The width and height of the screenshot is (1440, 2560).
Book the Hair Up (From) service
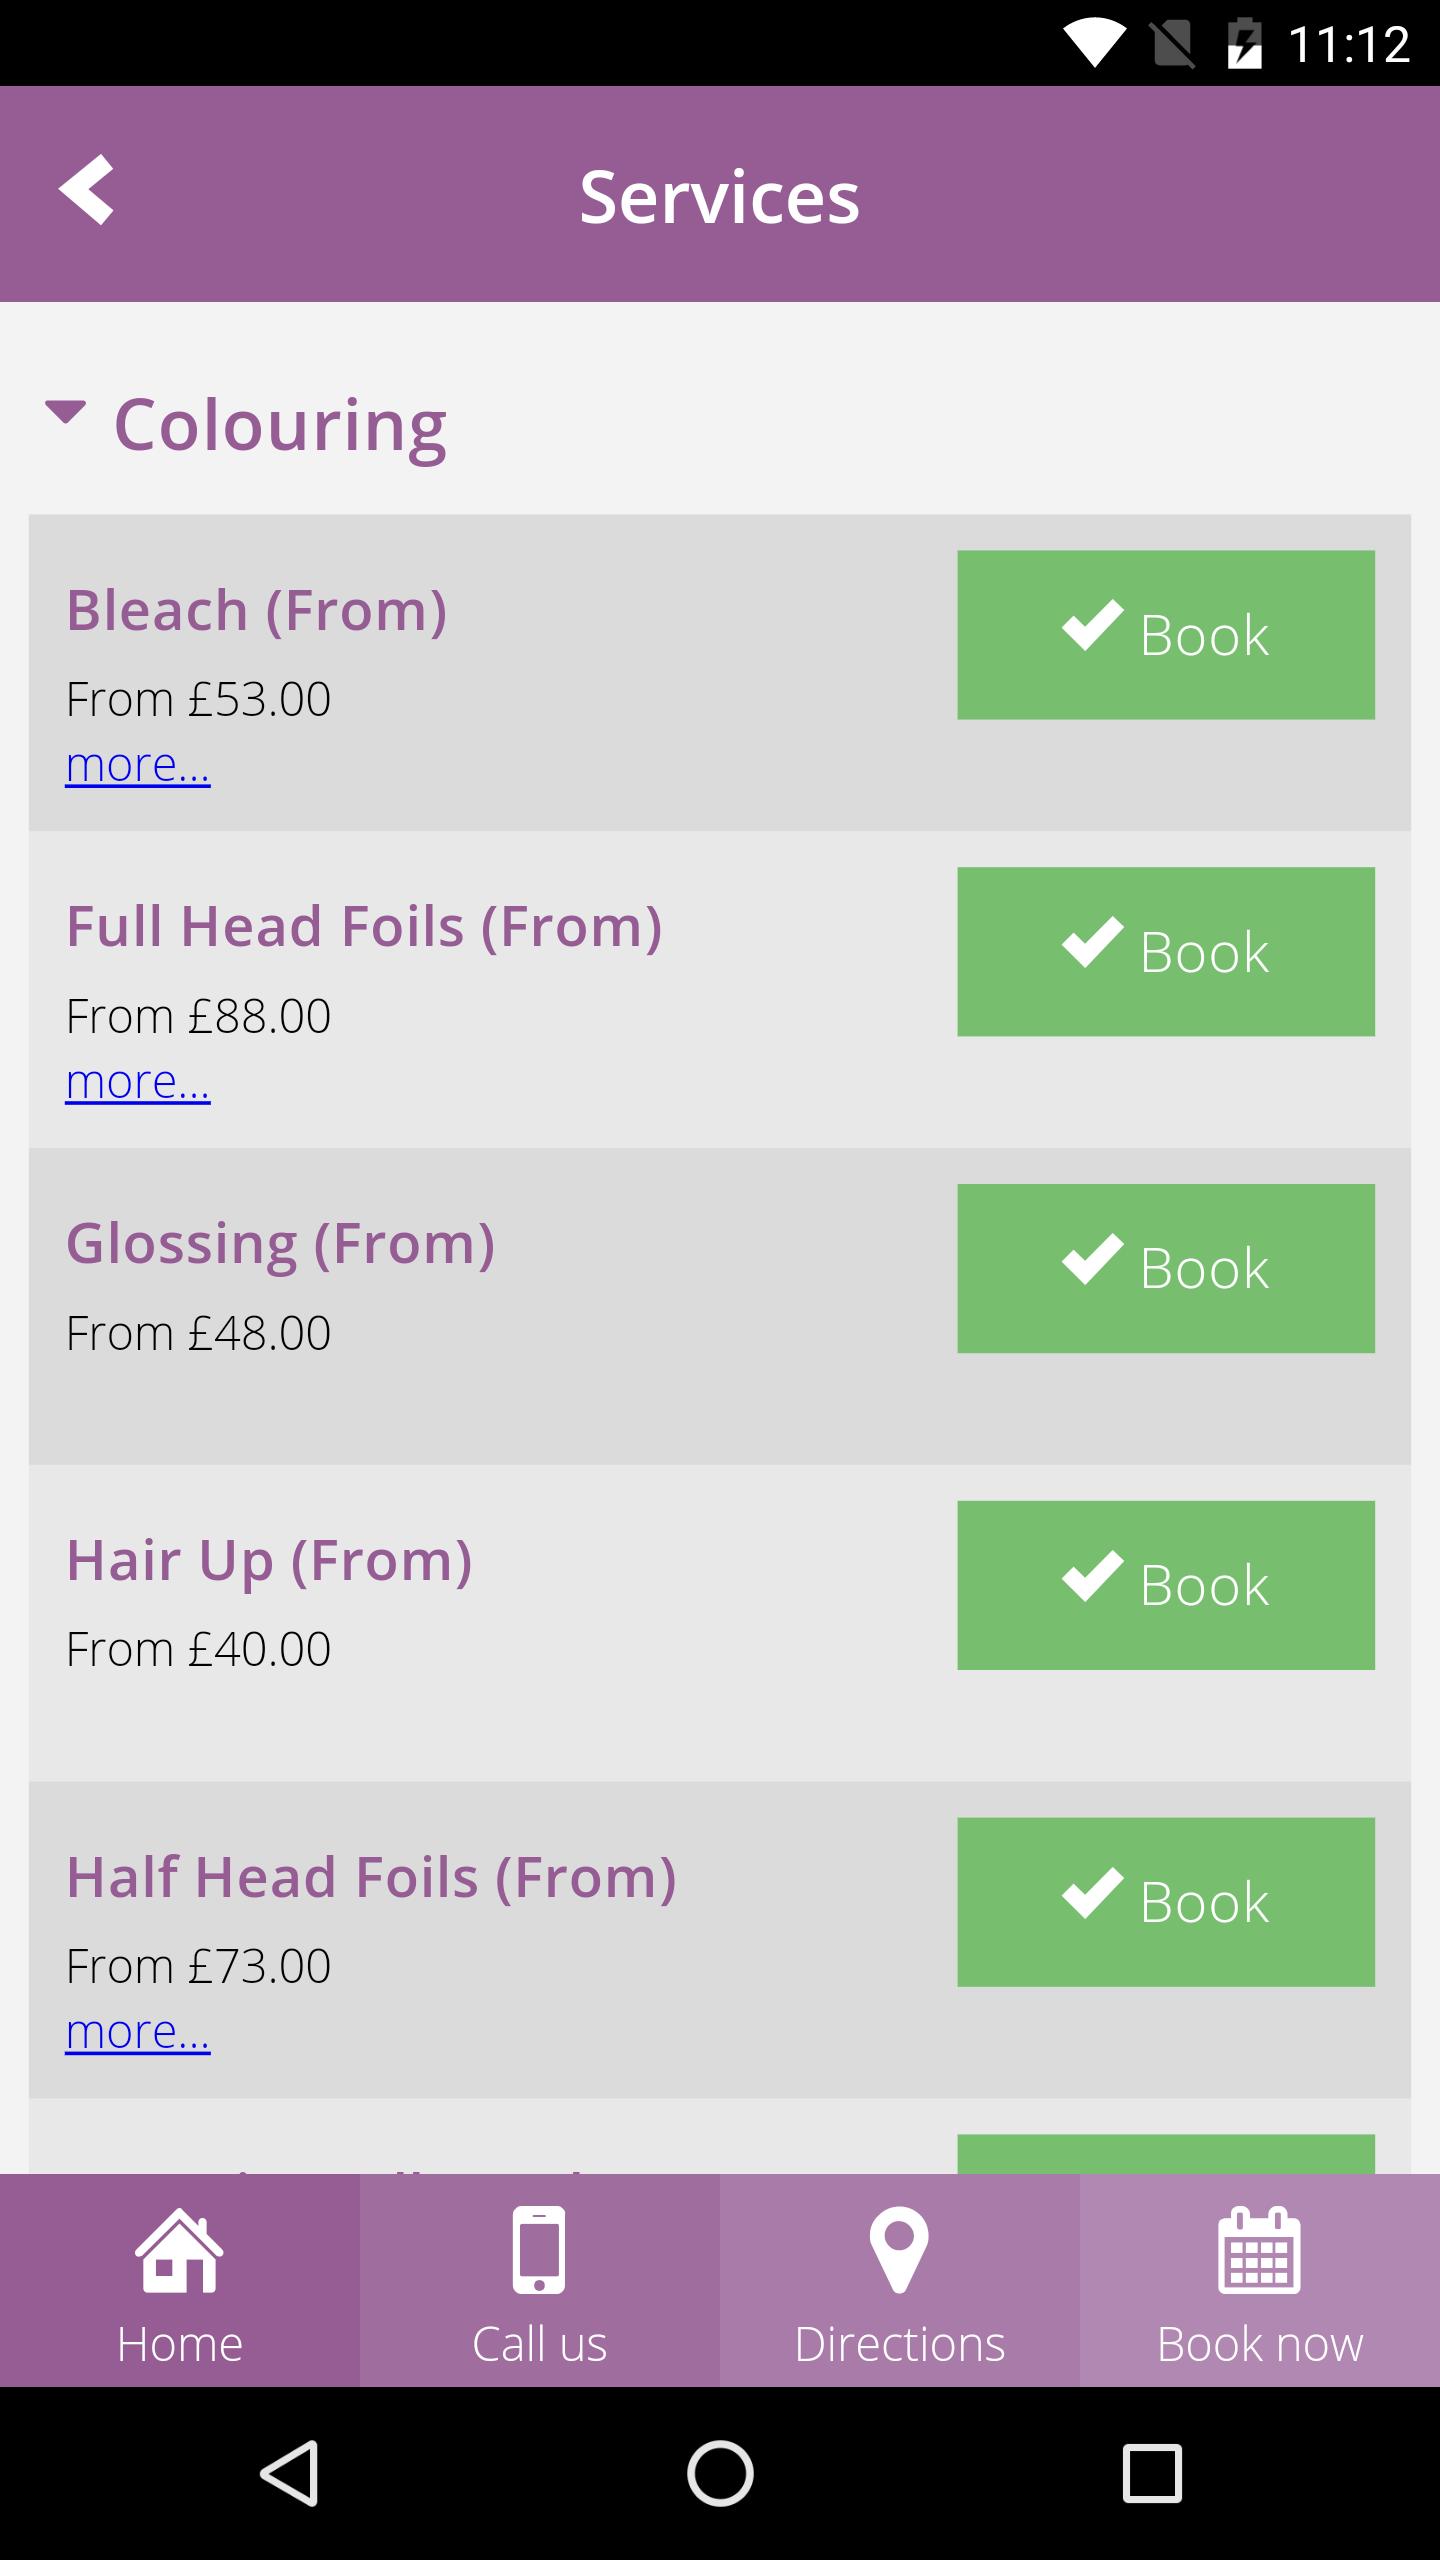[x=1166, y=1585]
